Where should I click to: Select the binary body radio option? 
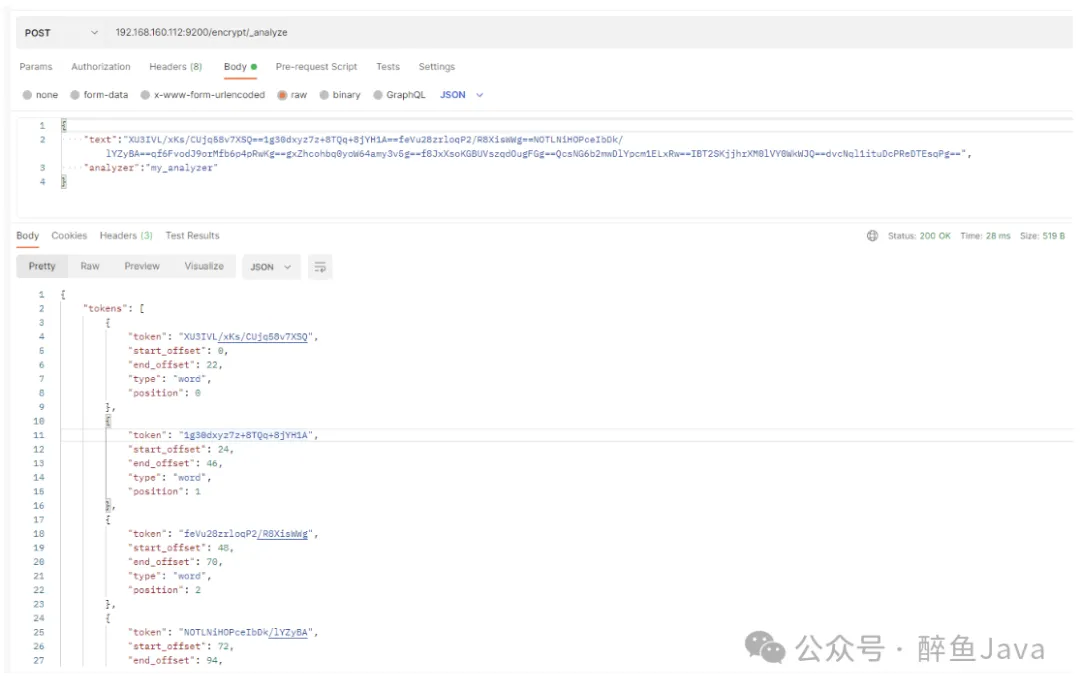(x=324, y=95)
